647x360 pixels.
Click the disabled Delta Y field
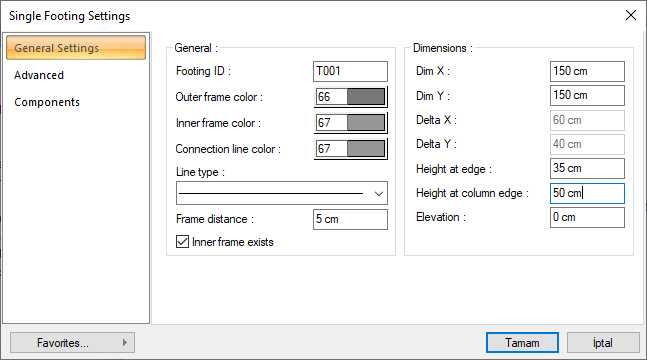(x=587, y=144)
